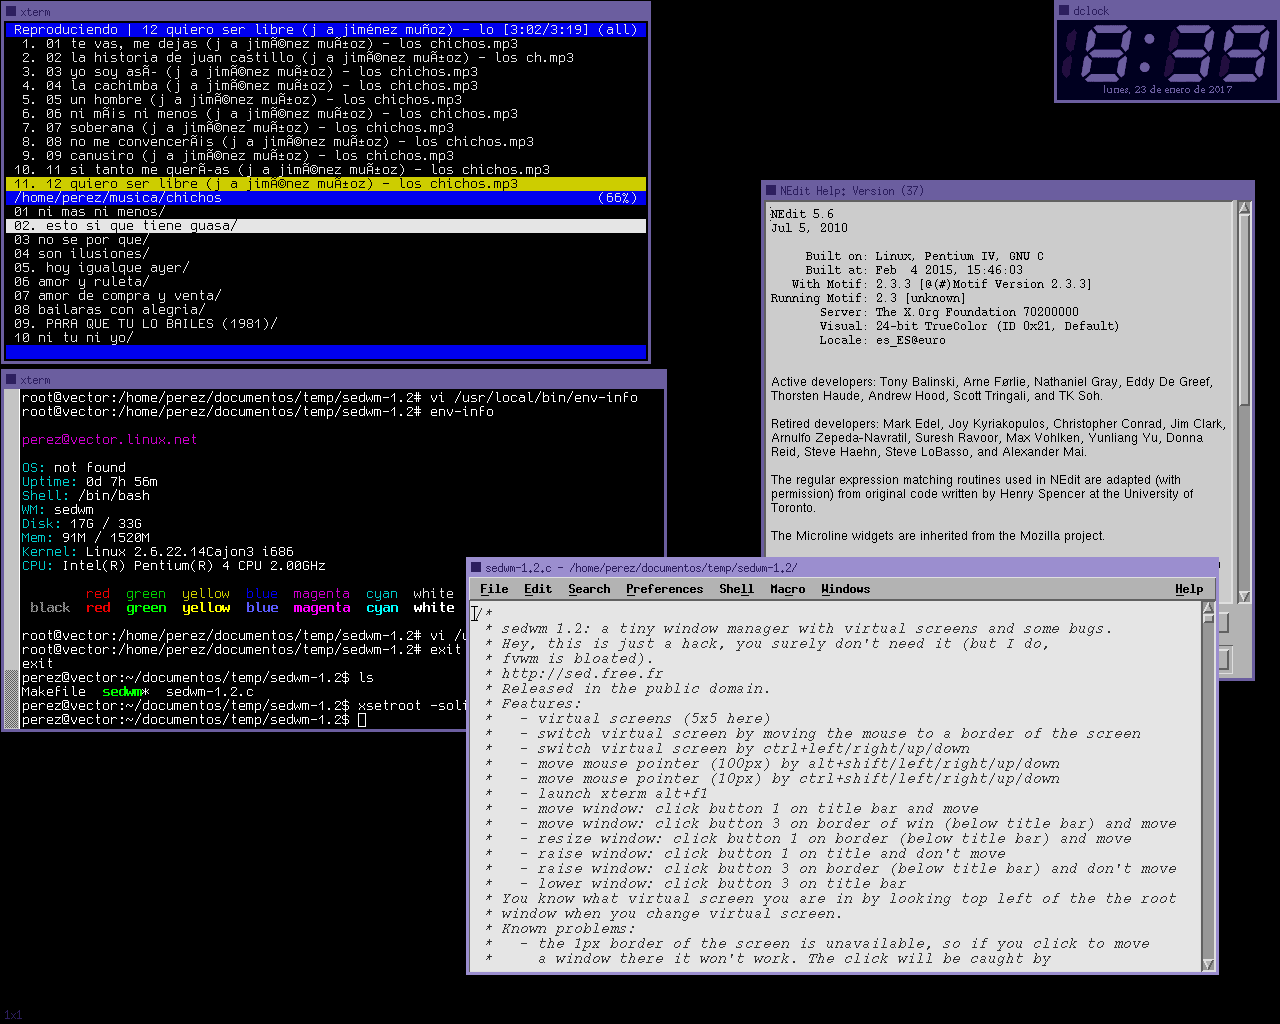
Task: Expand the Windows menu in NEdit
Action: click(x=845, y=589)
